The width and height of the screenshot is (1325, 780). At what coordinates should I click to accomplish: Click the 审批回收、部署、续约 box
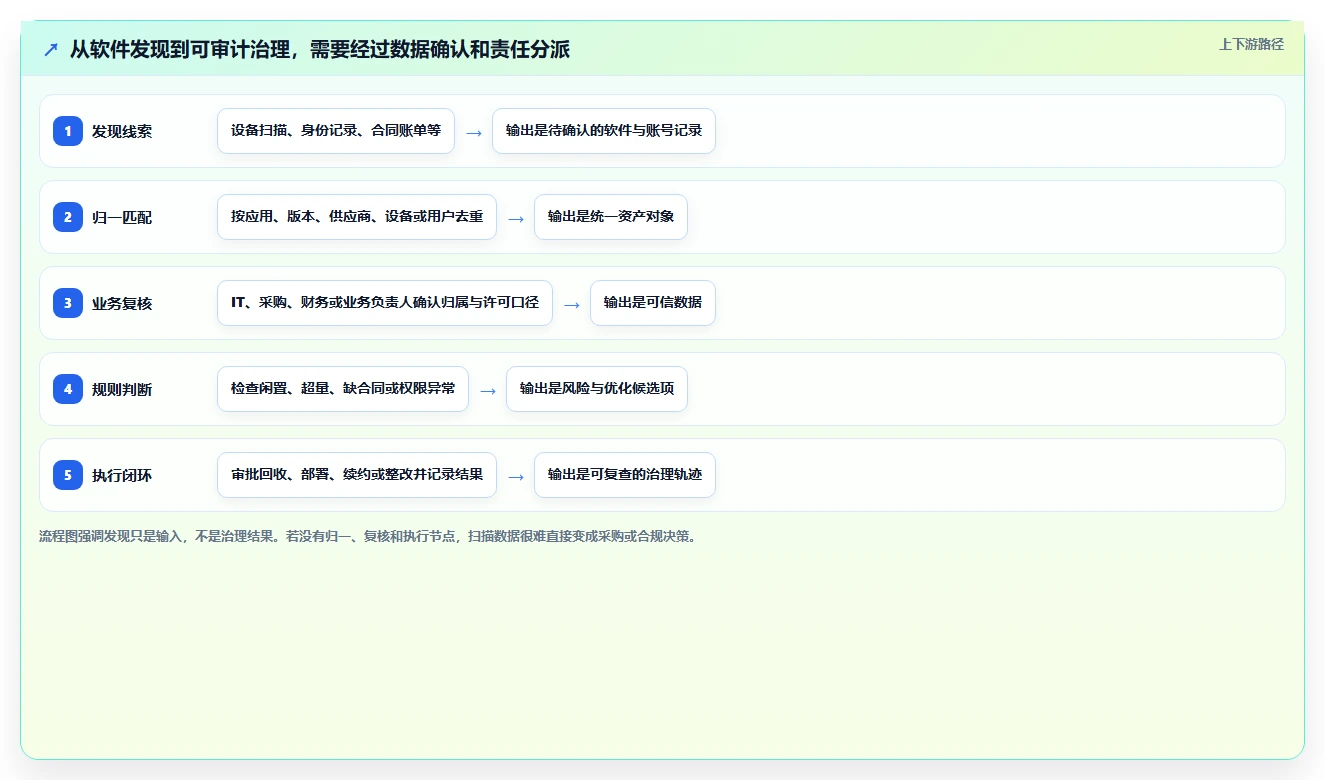pos(357,475)
